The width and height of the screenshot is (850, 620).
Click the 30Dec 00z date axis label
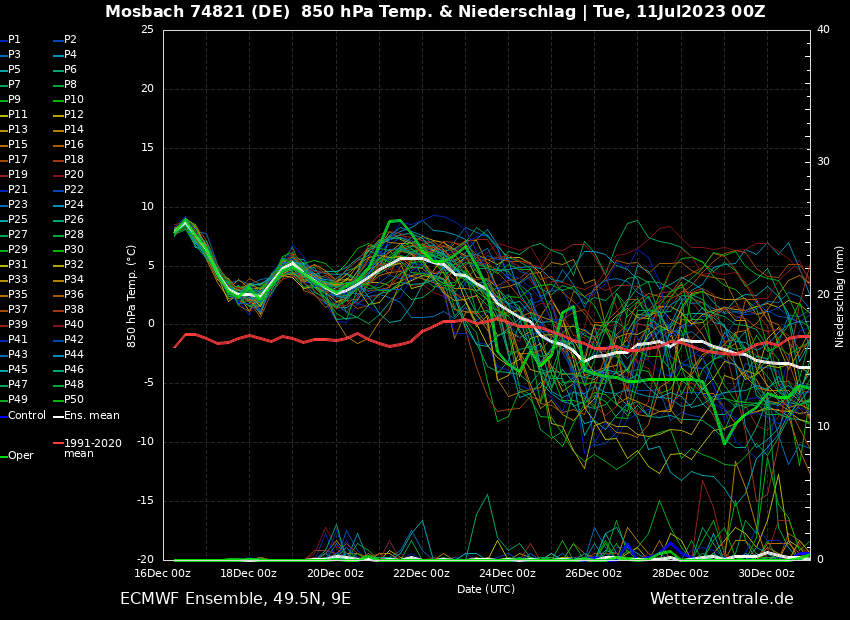click(x=766, y=574)
